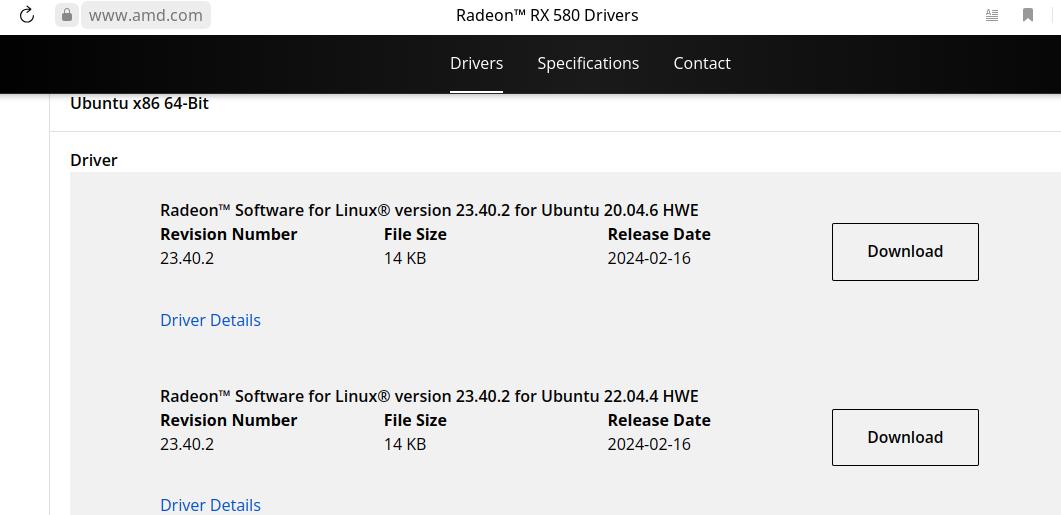1061x515 pixels.
Task: Download the Ubuntu 20.04.6 HWE driver
Action: coord(905,252)
